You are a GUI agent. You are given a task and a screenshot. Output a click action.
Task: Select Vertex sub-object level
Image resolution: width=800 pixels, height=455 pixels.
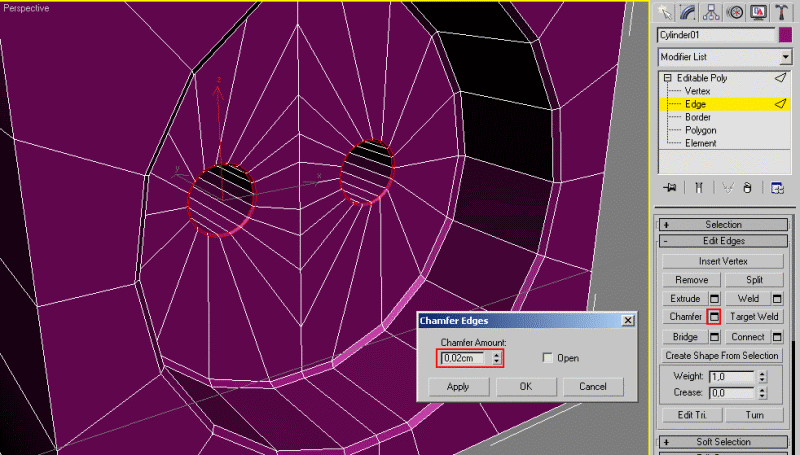tap(697, 91)
